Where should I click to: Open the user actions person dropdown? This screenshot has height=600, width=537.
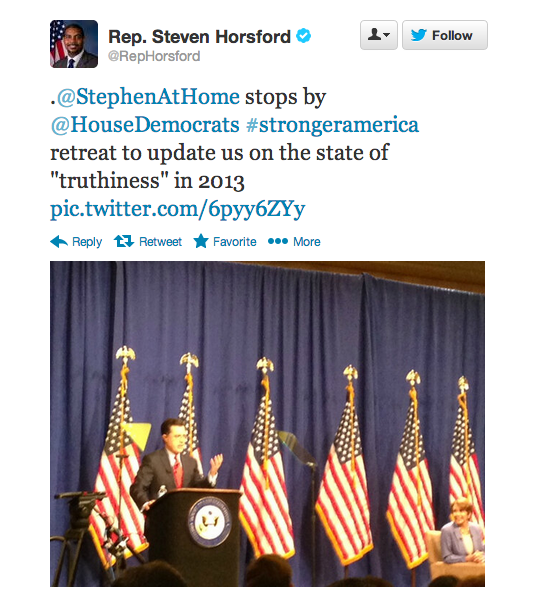(379, 35)
